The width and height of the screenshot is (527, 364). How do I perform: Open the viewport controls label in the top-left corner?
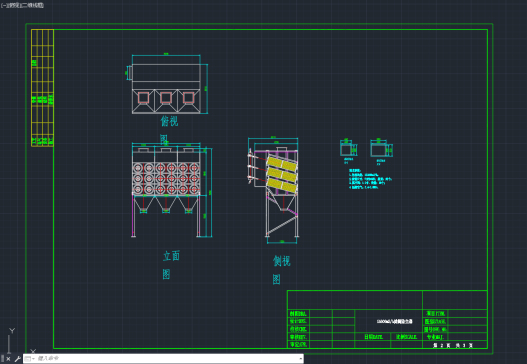tap(23, 5)
